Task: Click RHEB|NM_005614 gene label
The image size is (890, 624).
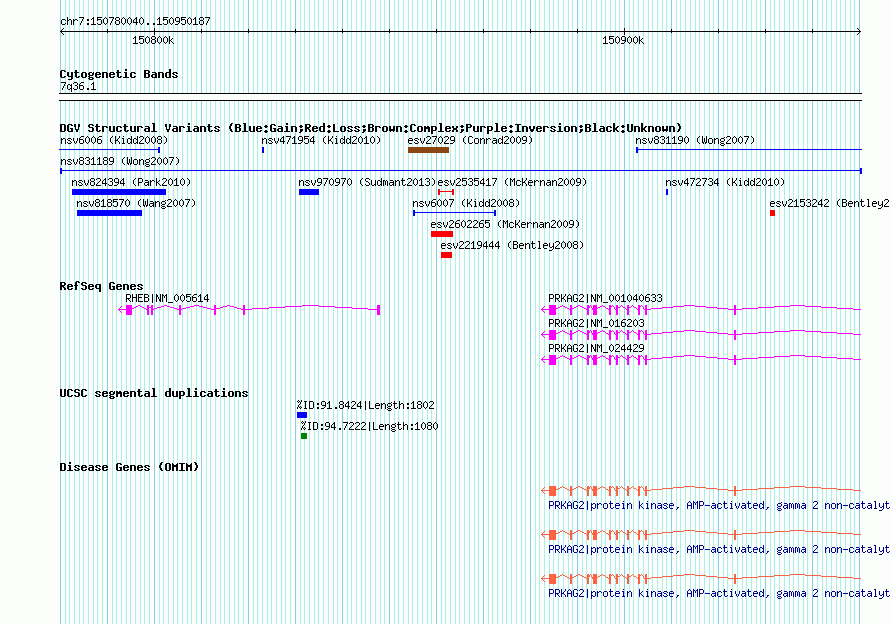Action: 167,298
